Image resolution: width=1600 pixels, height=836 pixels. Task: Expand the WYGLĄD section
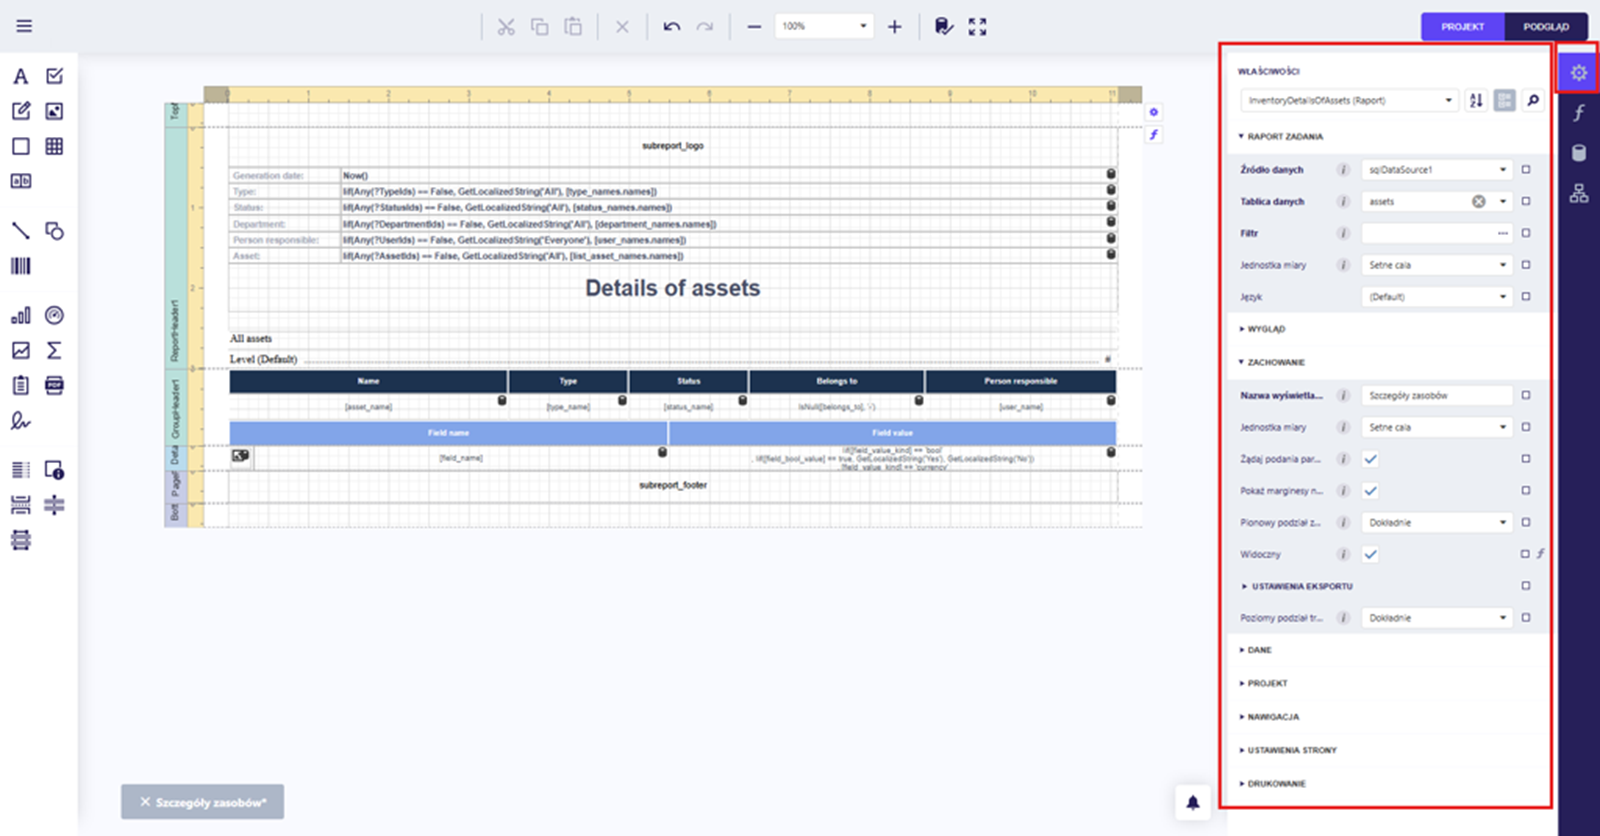pyautogui.click(x=1266, y=329)
